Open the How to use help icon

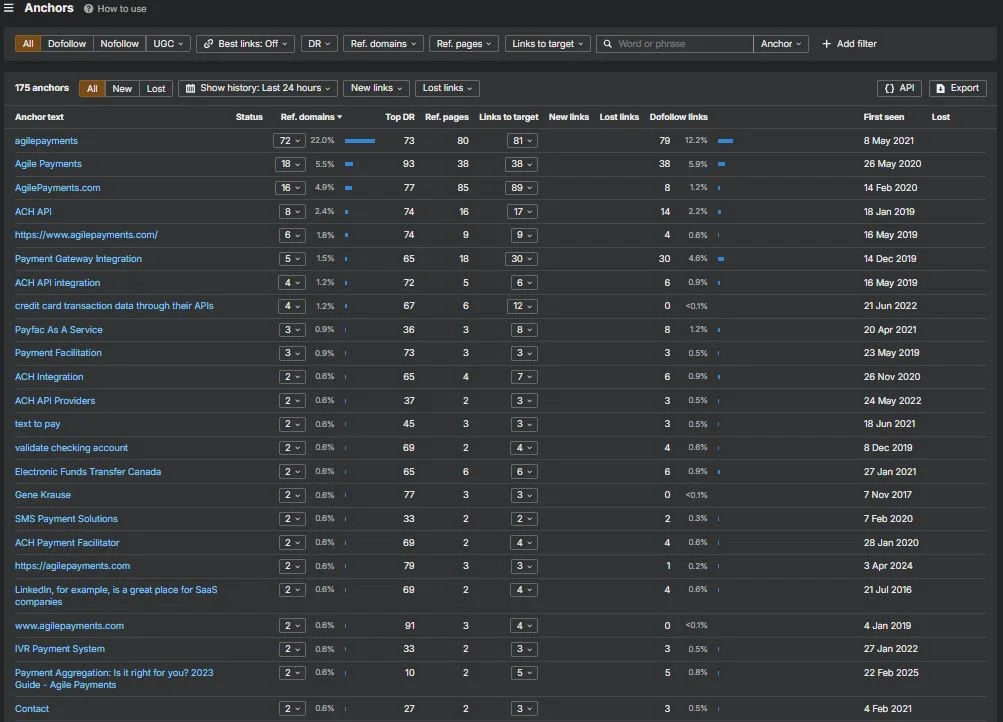pyautogui.click(x=88, y=9)
